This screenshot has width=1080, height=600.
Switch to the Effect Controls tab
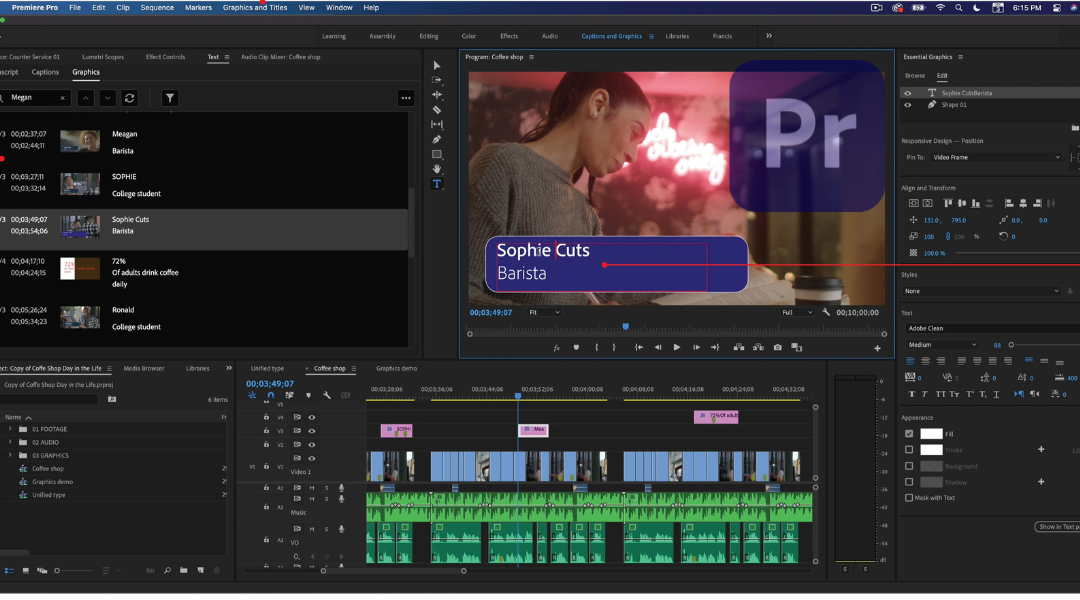[x=165, y=57]
